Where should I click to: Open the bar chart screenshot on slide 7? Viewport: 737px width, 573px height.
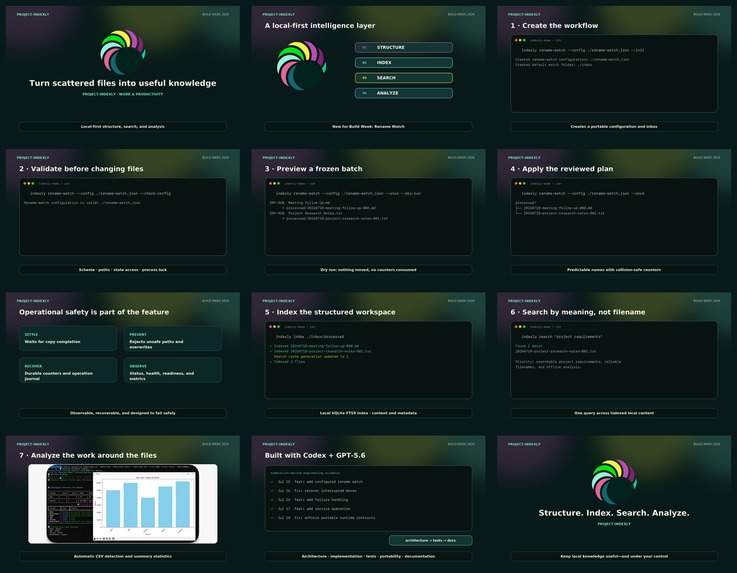[x=123, y=503]
